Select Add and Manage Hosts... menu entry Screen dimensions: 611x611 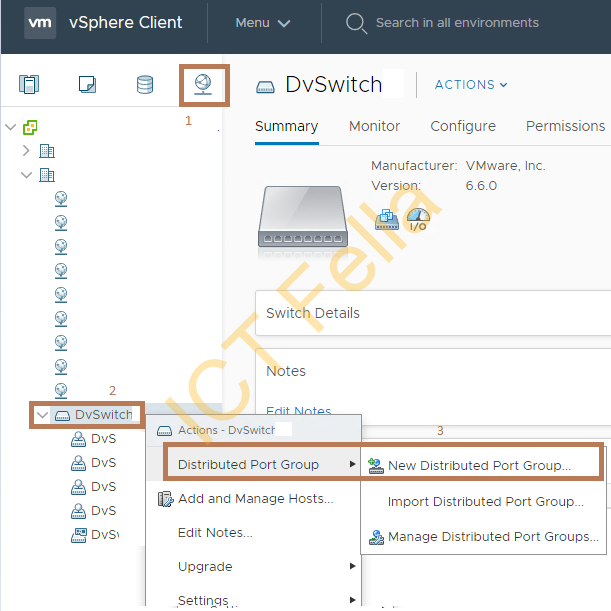pos(255,499)
